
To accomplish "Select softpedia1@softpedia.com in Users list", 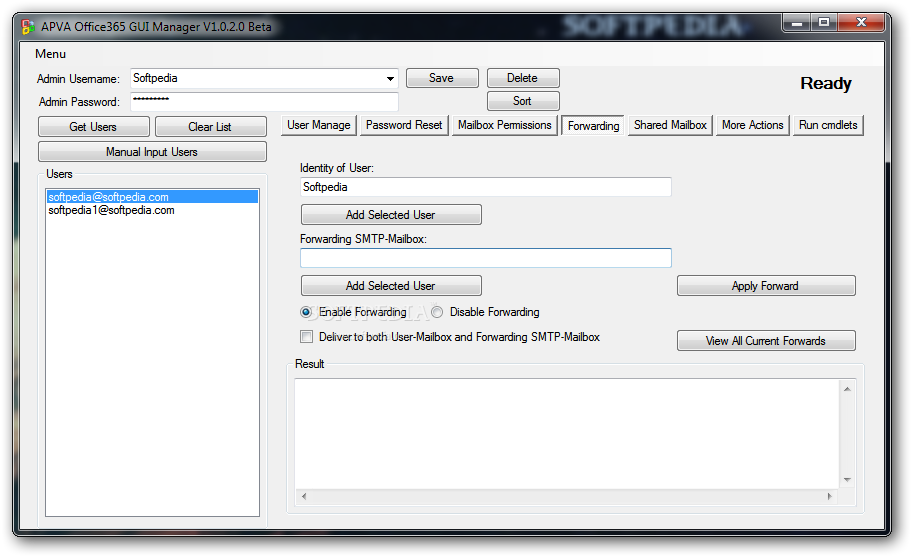I will pos(152,210).
